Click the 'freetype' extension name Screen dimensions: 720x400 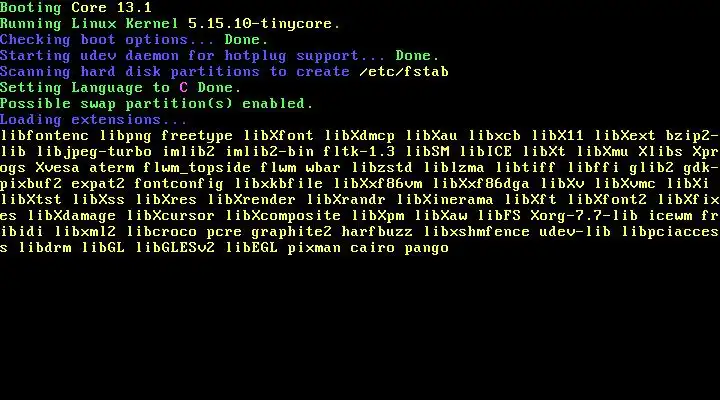coord(197,136)
